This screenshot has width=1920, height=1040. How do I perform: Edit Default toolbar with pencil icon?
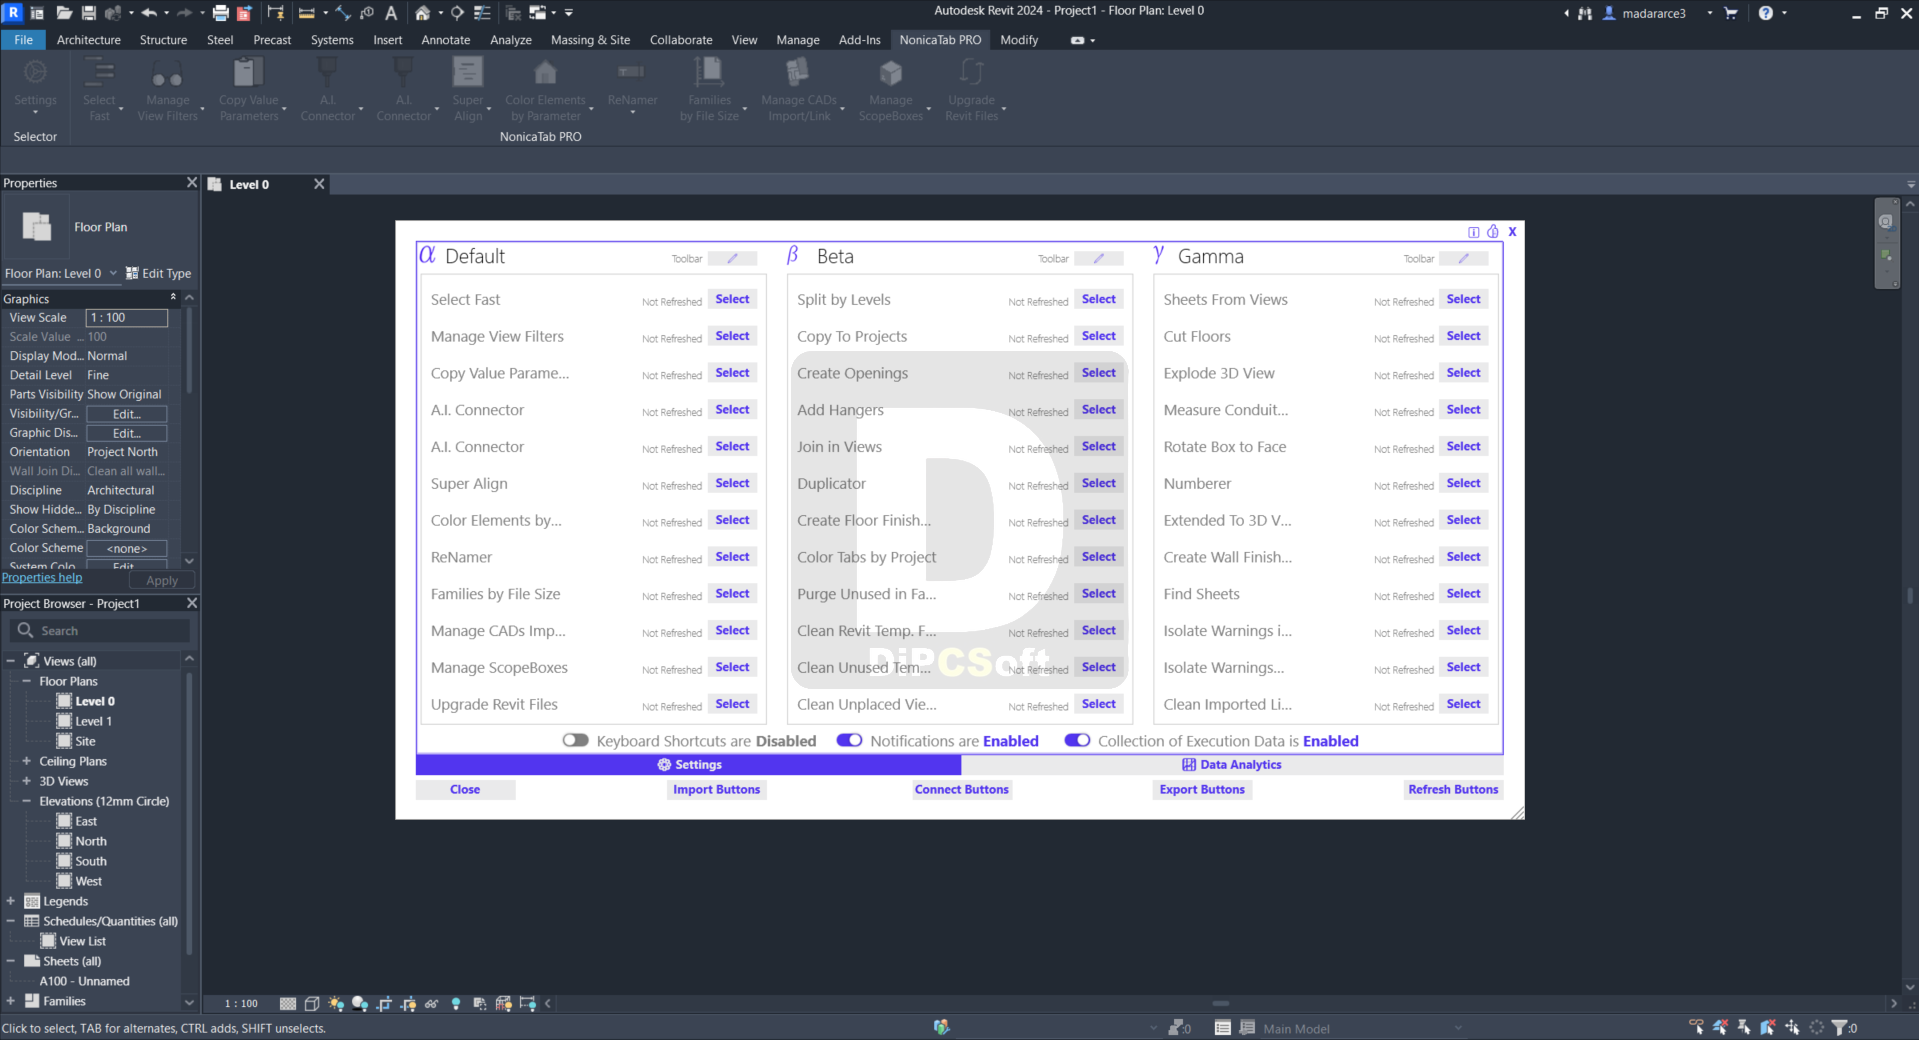click(732, 258)
